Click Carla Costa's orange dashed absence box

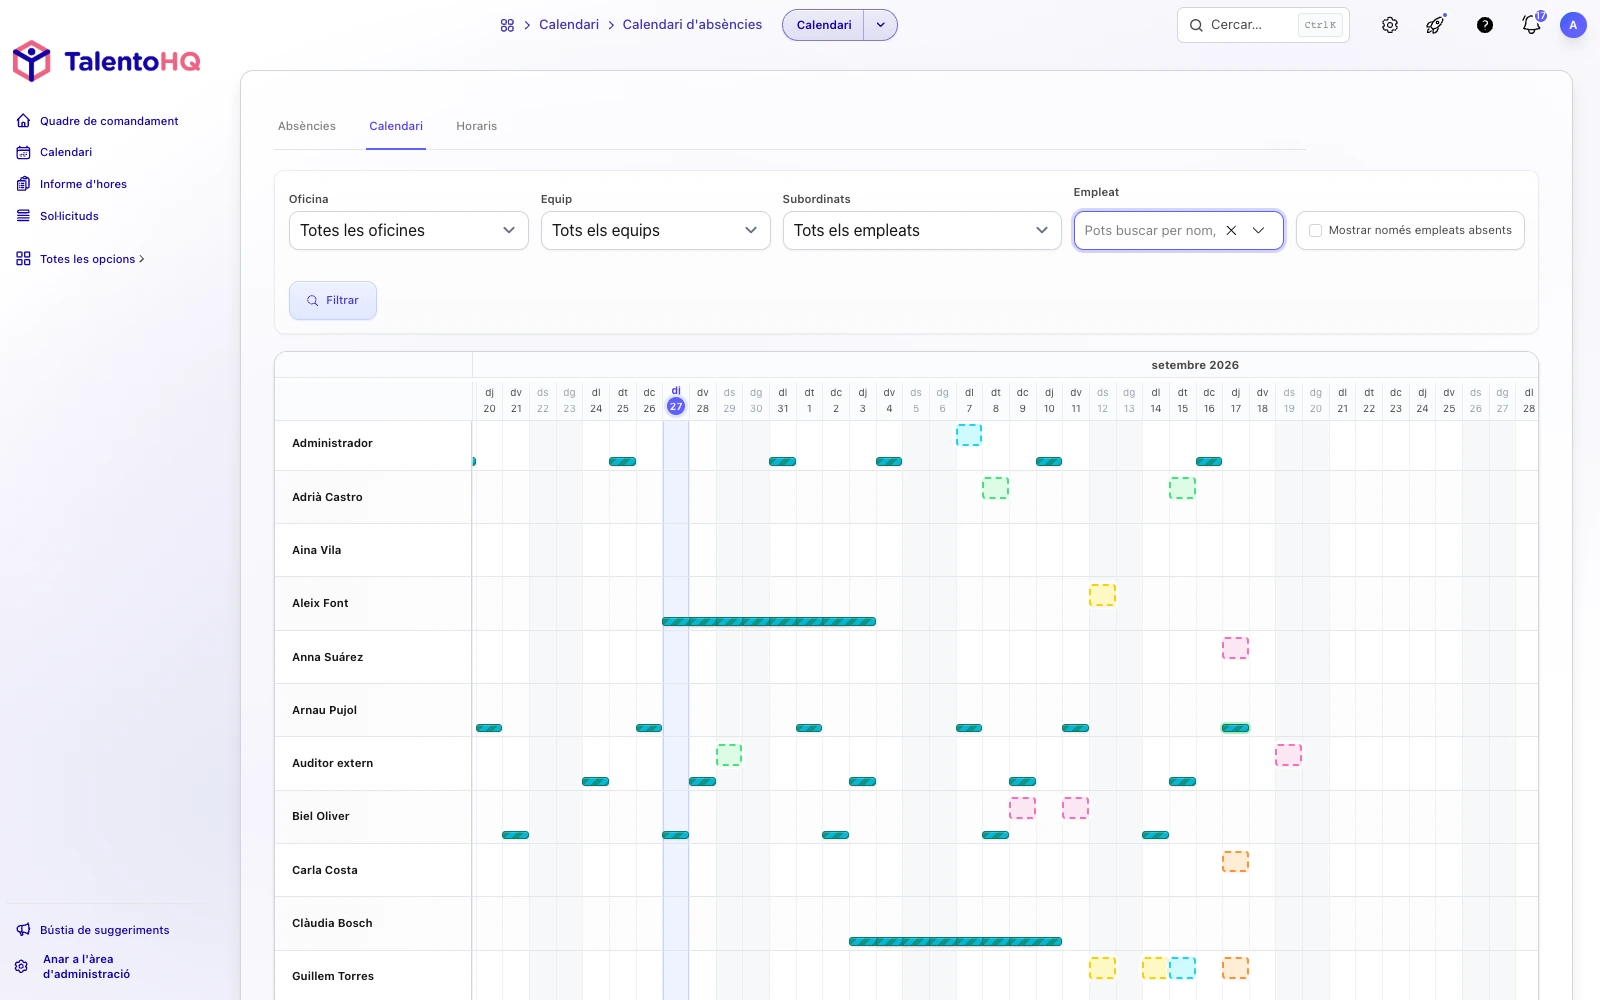tap(1235, 861)
